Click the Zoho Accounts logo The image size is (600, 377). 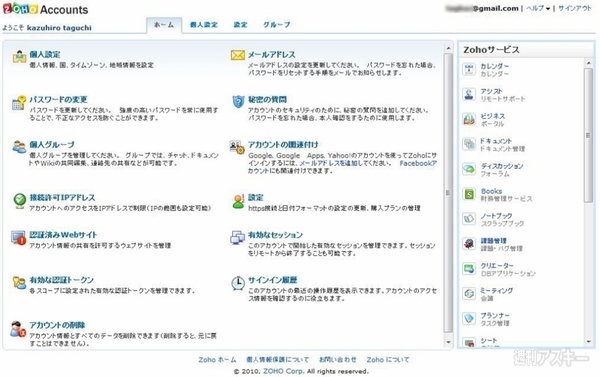coord(45,9)
